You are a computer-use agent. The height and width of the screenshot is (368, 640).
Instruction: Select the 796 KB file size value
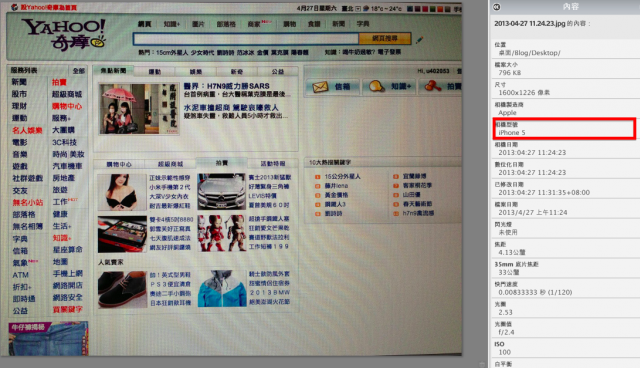point(509,73)
